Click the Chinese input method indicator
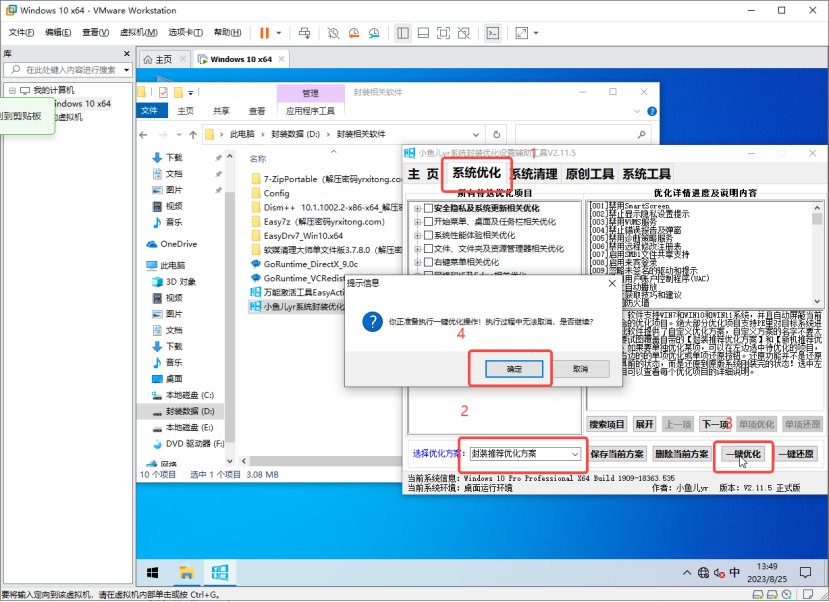 (734, 572)
